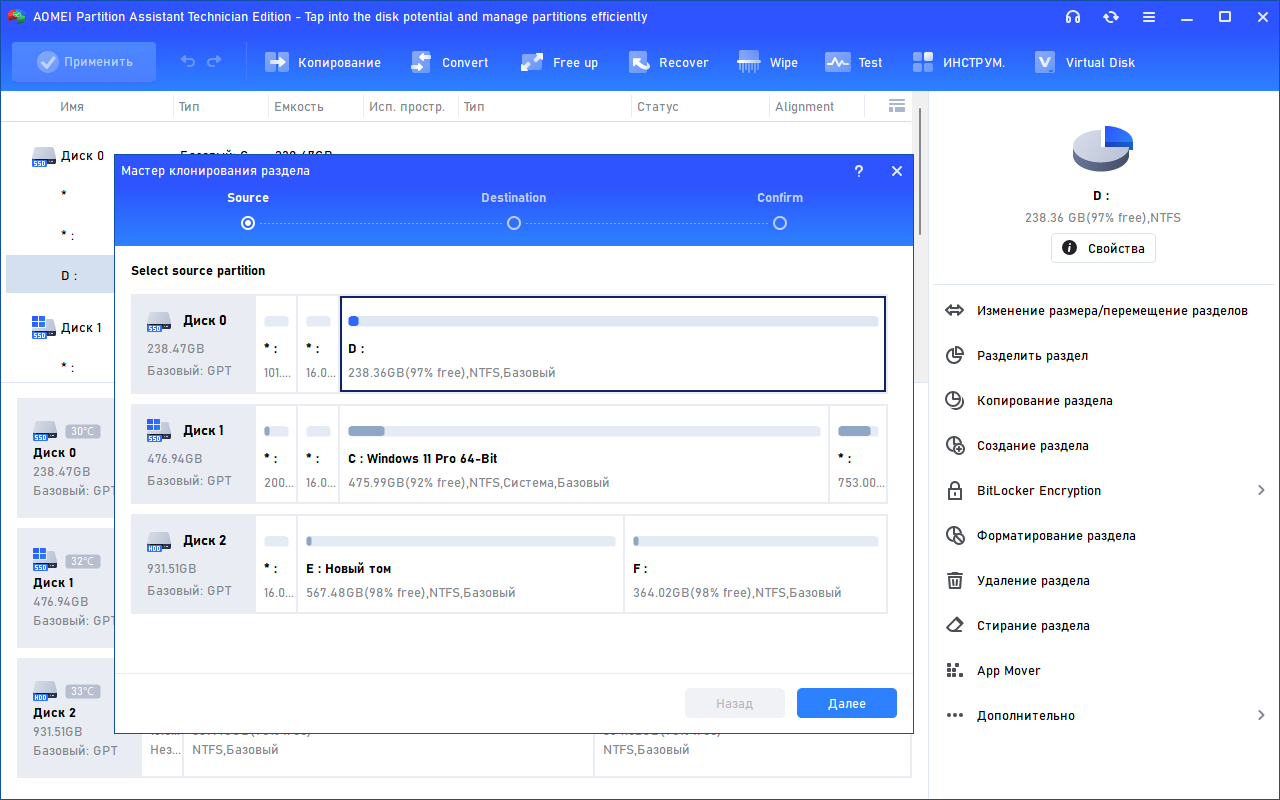Open the Recover tool

click(669, 62)
